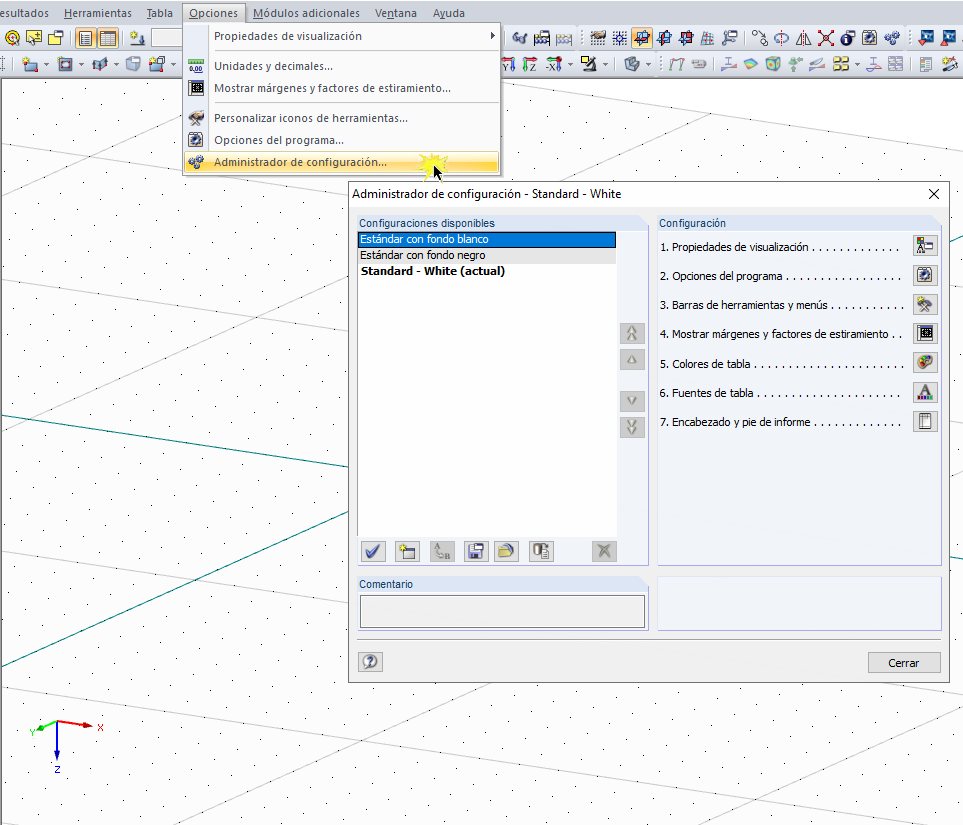Open the toolbars and menus icon in row 3

[925, 304]
